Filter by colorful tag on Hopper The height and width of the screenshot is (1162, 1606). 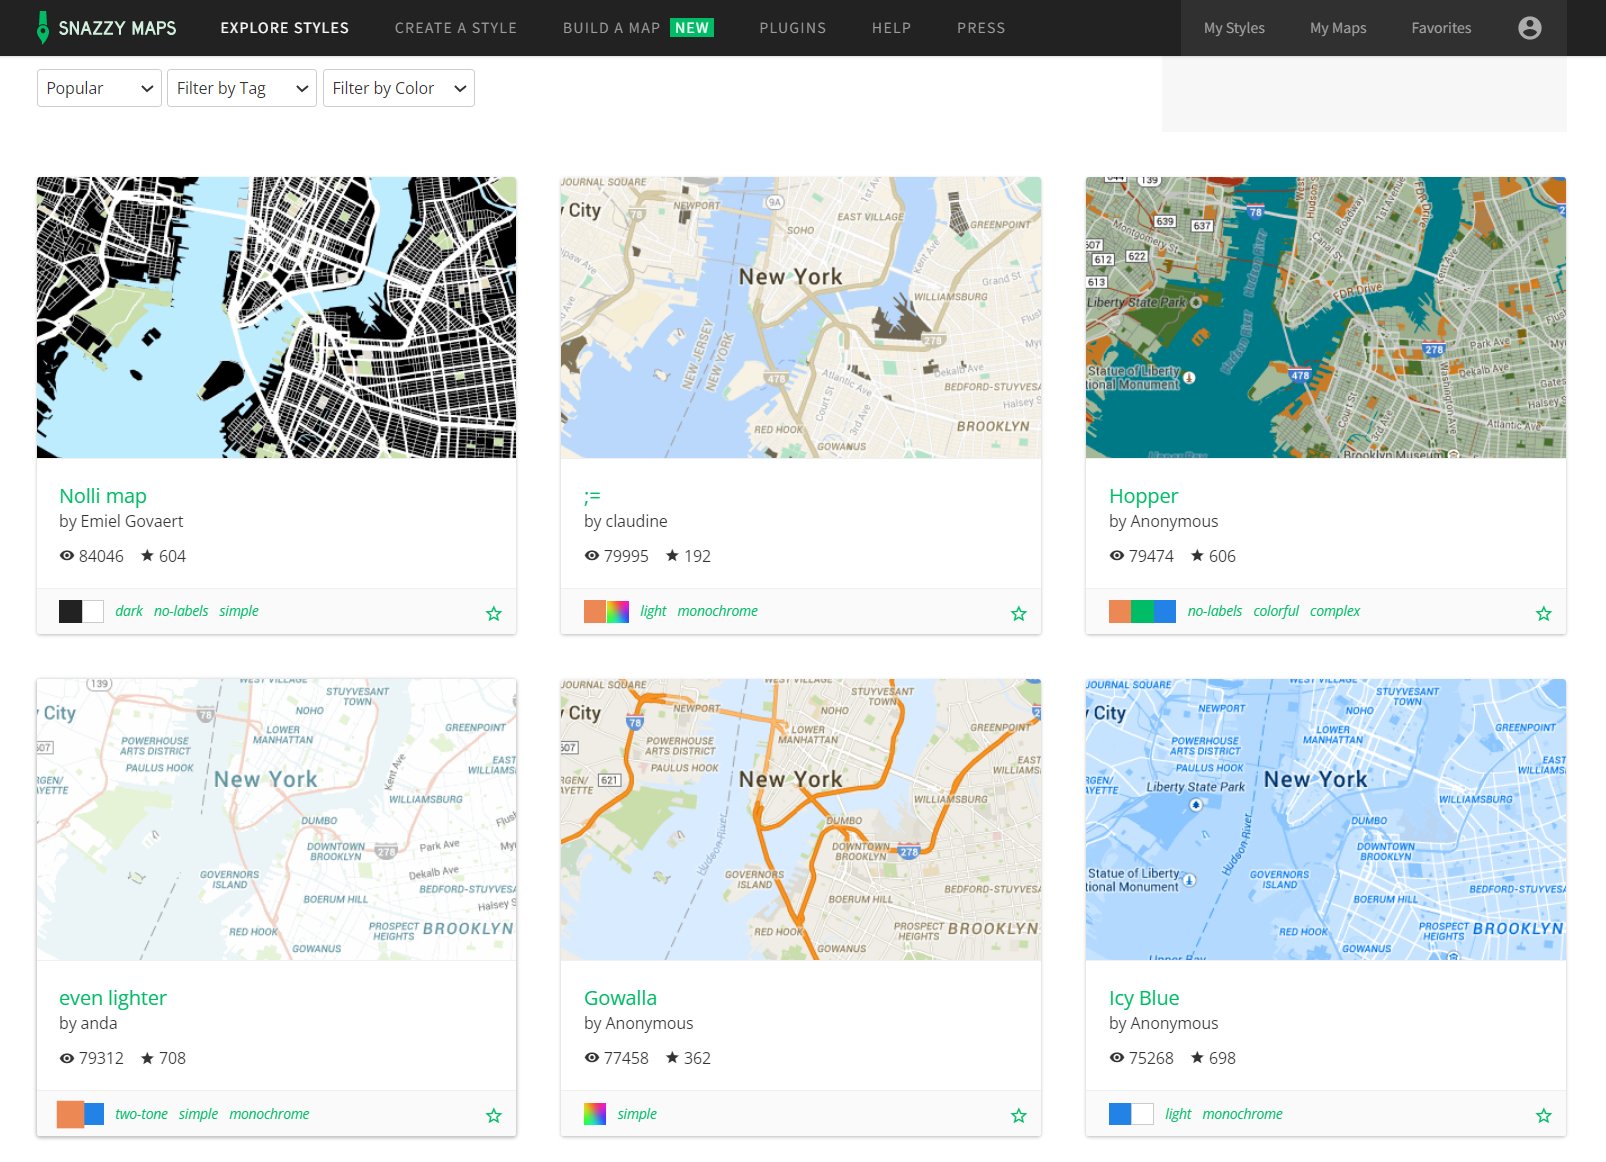[x=1276, y=611]
